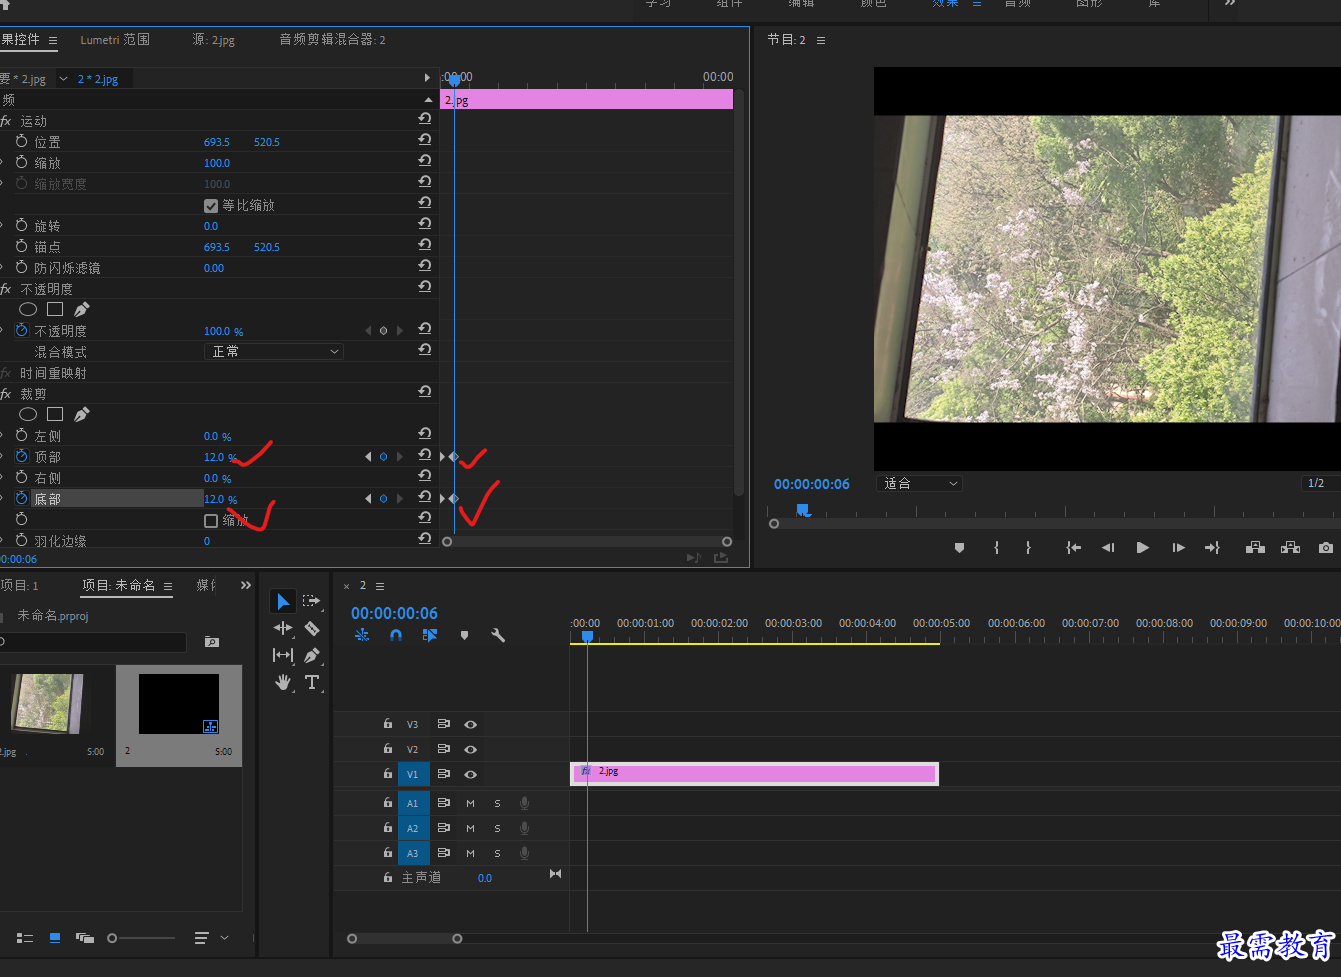Open Audio Clip Mixer tab
Screen dimensions: 1341x977
click(332, 39)
